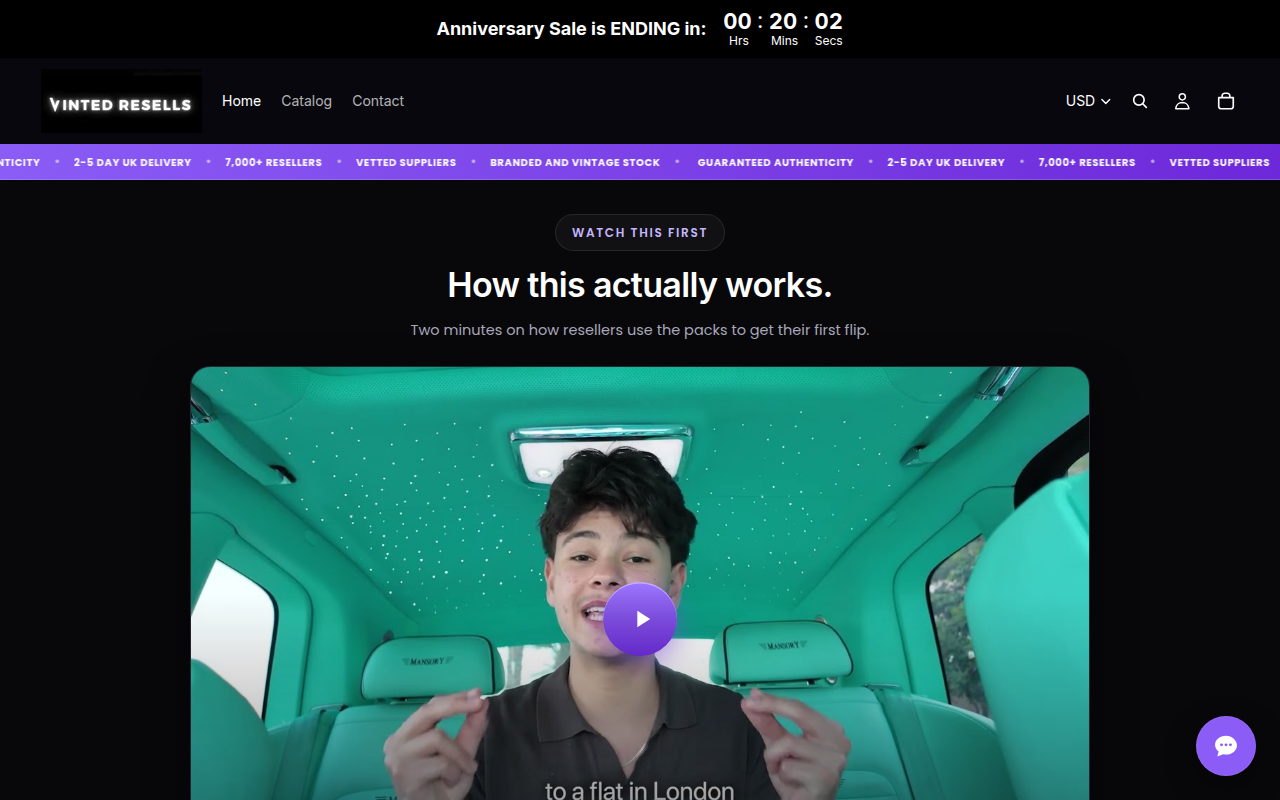The width and height of the screenshot is (1280, 800).
Task: Click the countdown seconds value 02
Action: [x=828, y=21]
